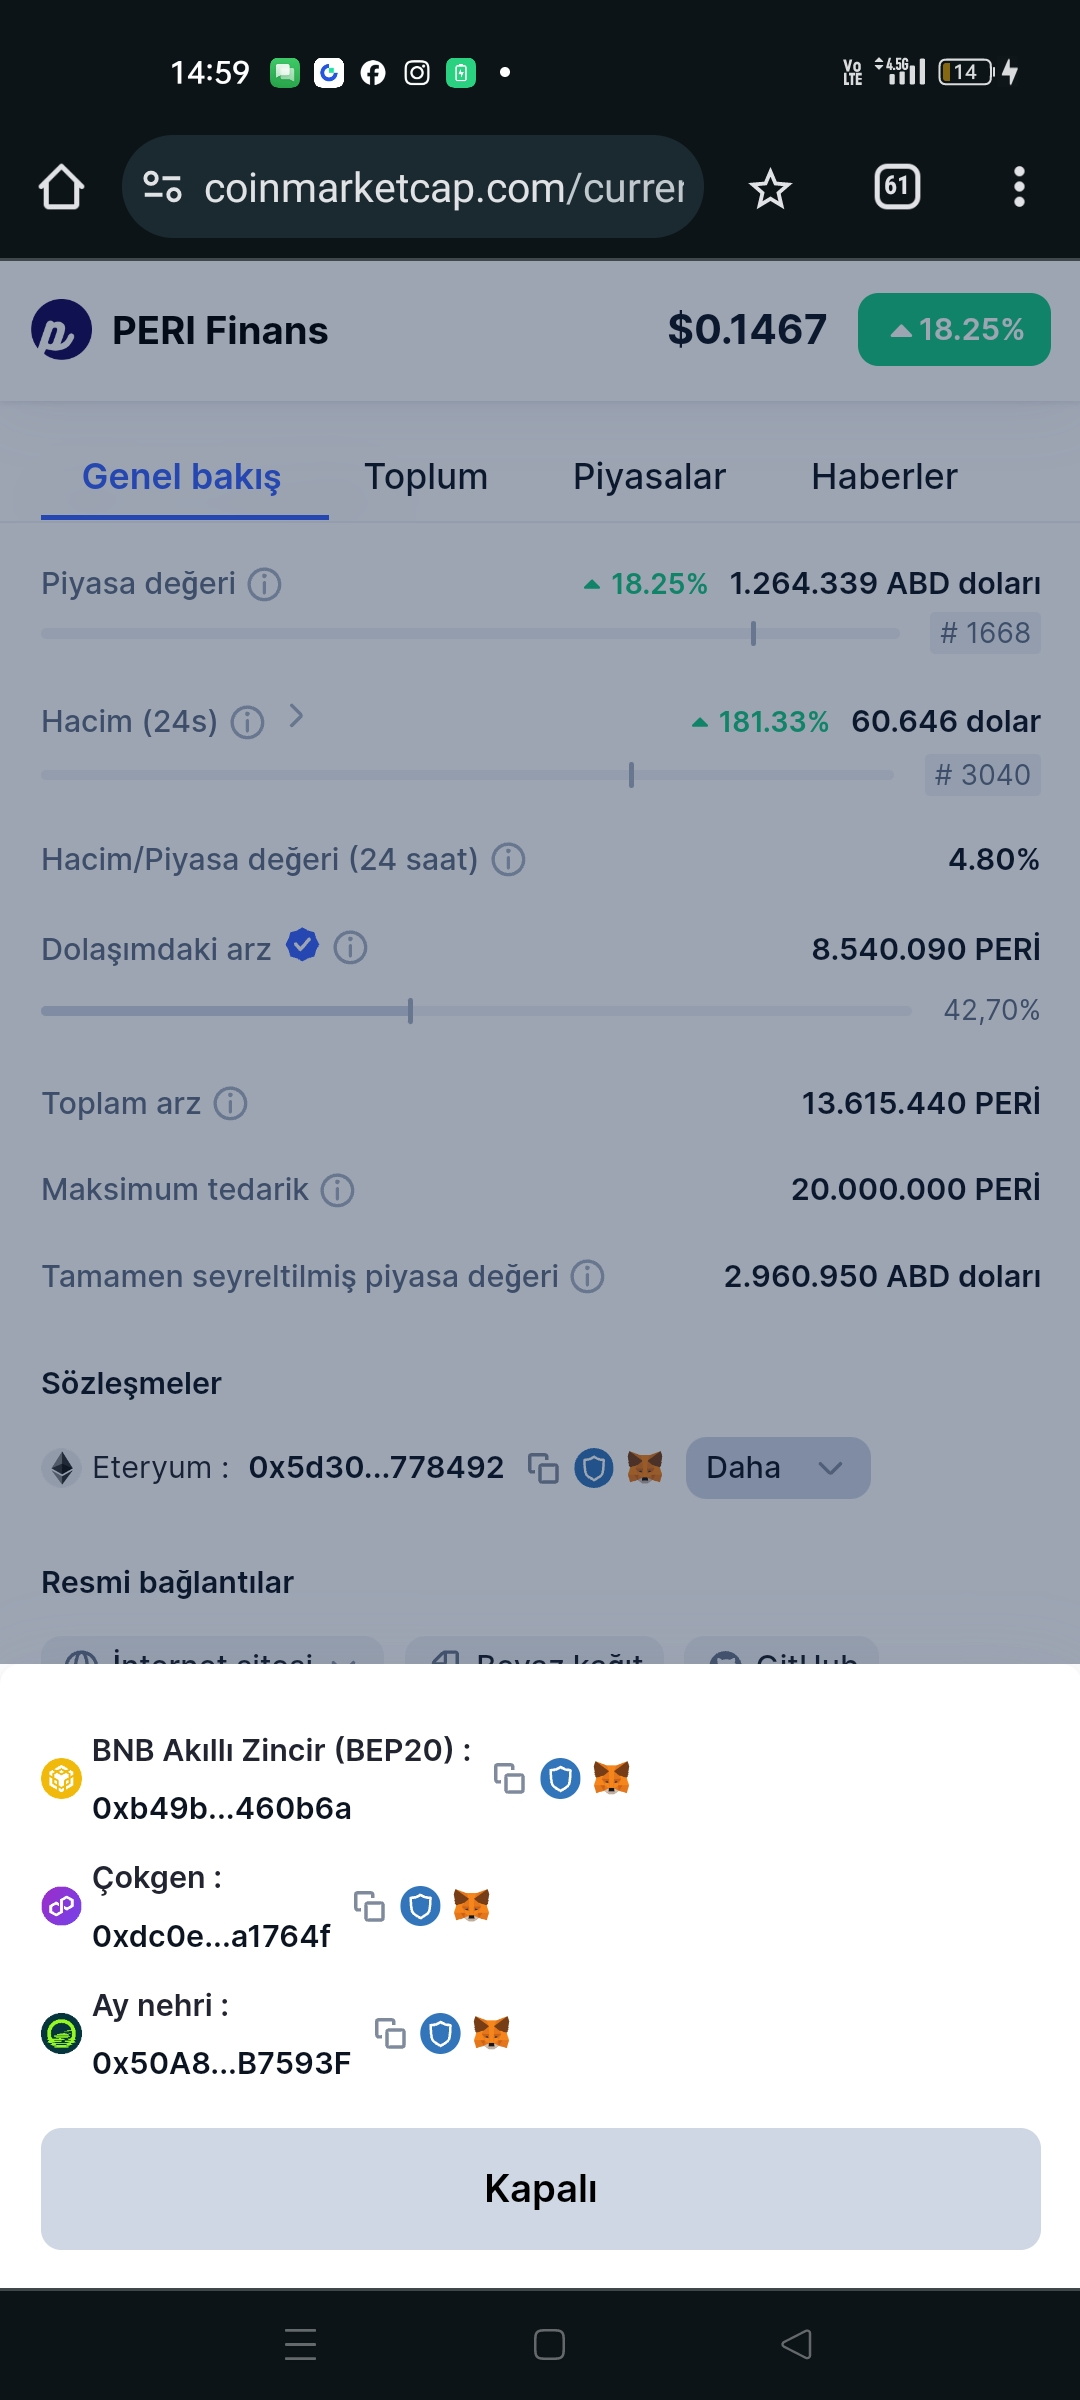Go to browser home page

(x=61, y=187)
